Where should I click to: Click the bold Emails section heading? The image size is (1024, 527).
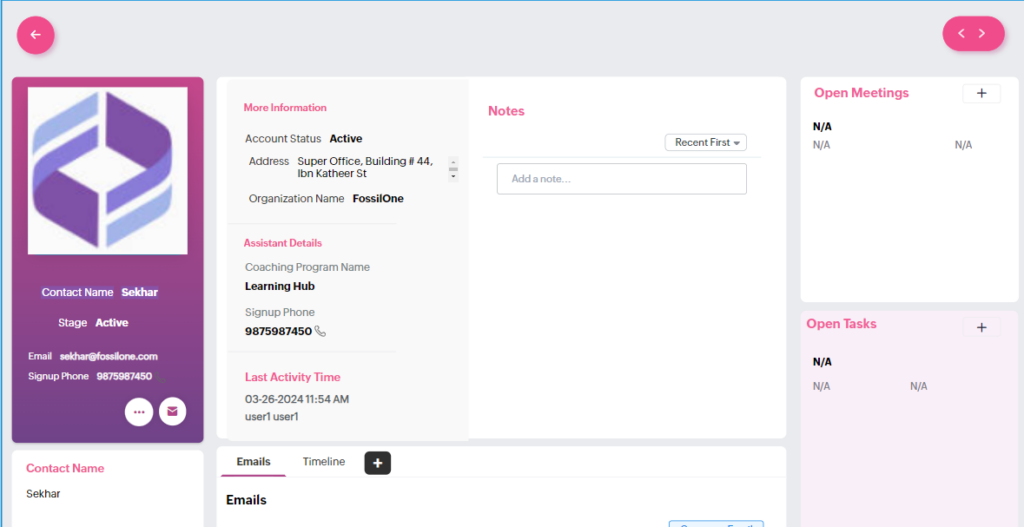pos(246,500)
